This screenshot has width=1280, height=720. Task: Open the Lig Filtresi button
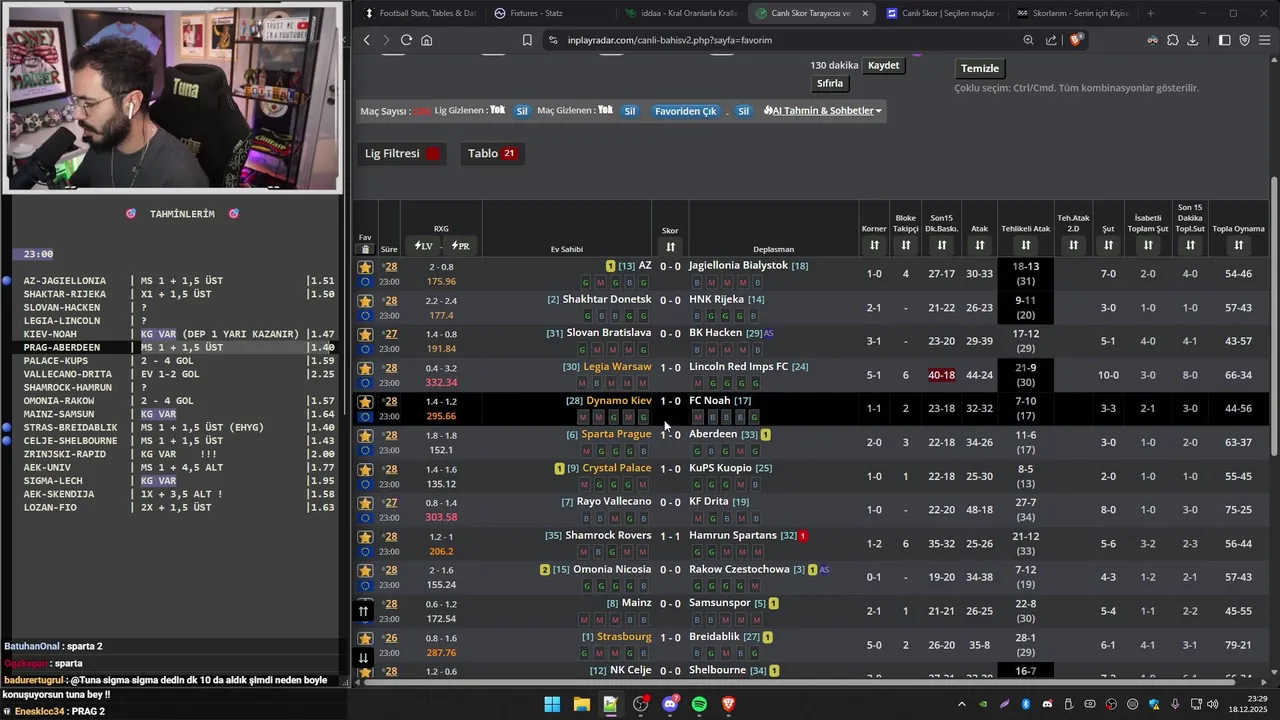pyautogui.click(x=402, y=153)
